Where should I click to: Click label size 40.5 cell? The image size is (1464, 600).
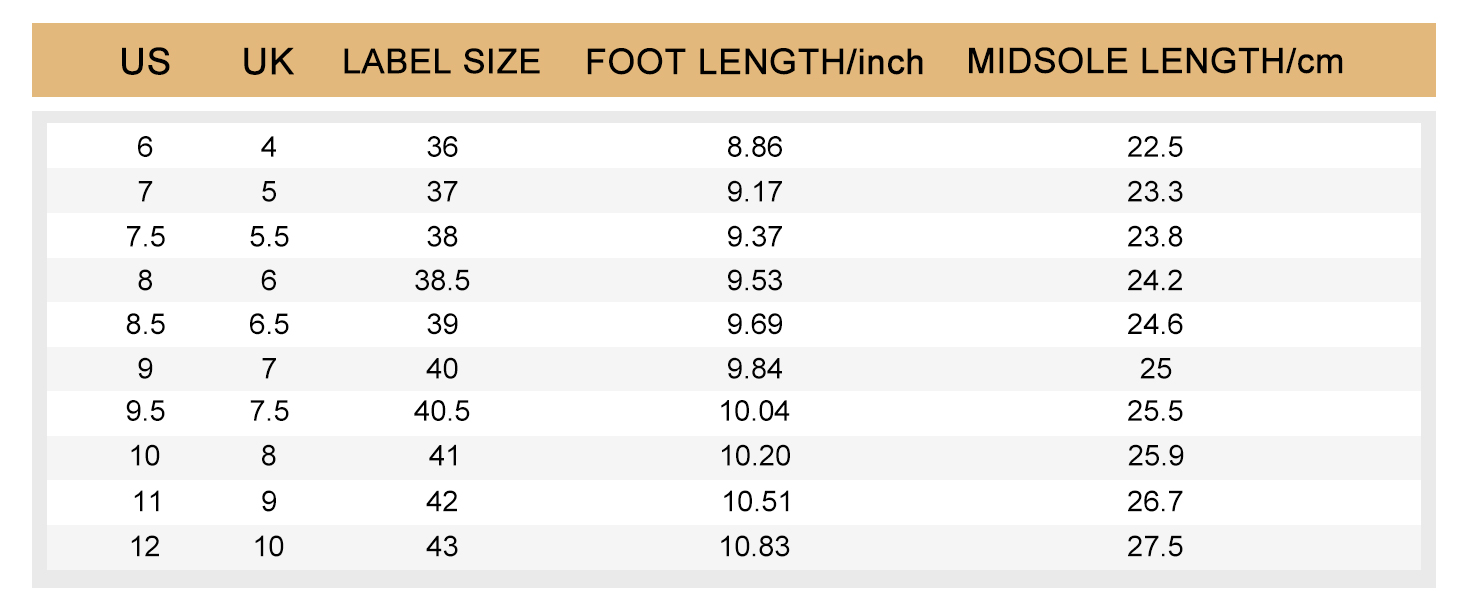click(442, 413)
